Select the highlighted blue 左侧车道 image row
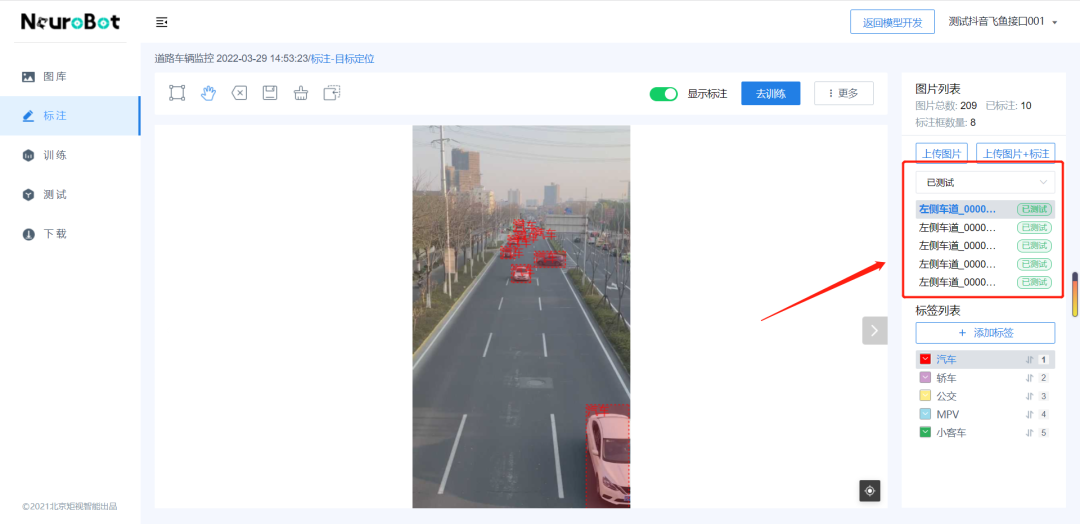 [x=985, y=209]
